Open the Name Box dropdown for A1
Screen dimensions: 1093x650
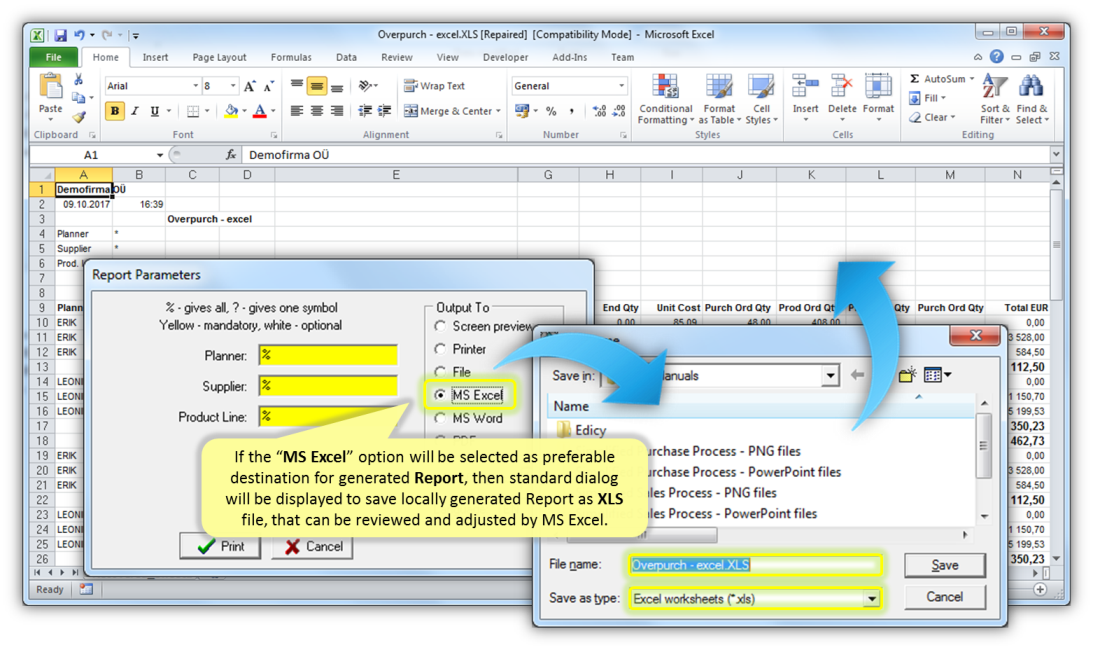160,155
